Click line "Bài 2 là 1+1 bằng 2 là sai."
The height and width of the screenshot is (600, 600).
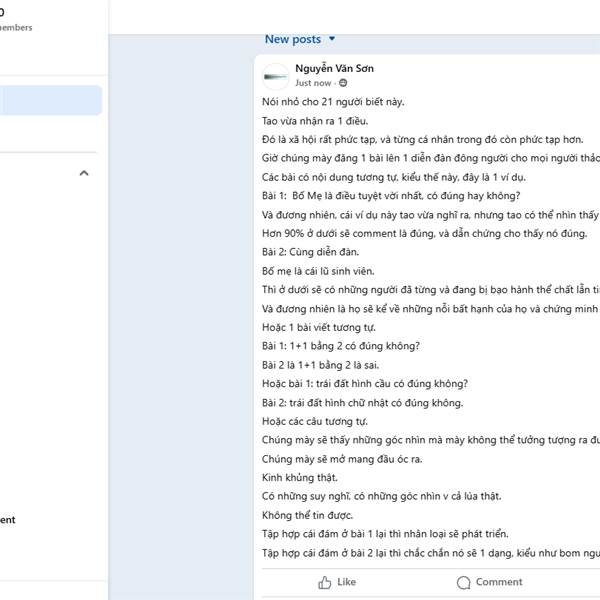(320, 365)
